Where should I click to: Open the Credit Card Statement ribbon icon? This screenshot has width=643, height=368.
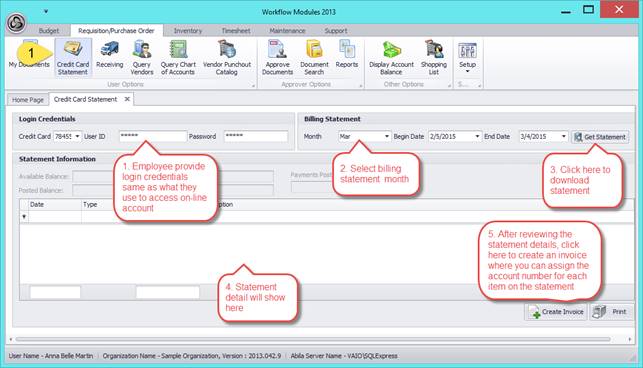tap(73, 57)
